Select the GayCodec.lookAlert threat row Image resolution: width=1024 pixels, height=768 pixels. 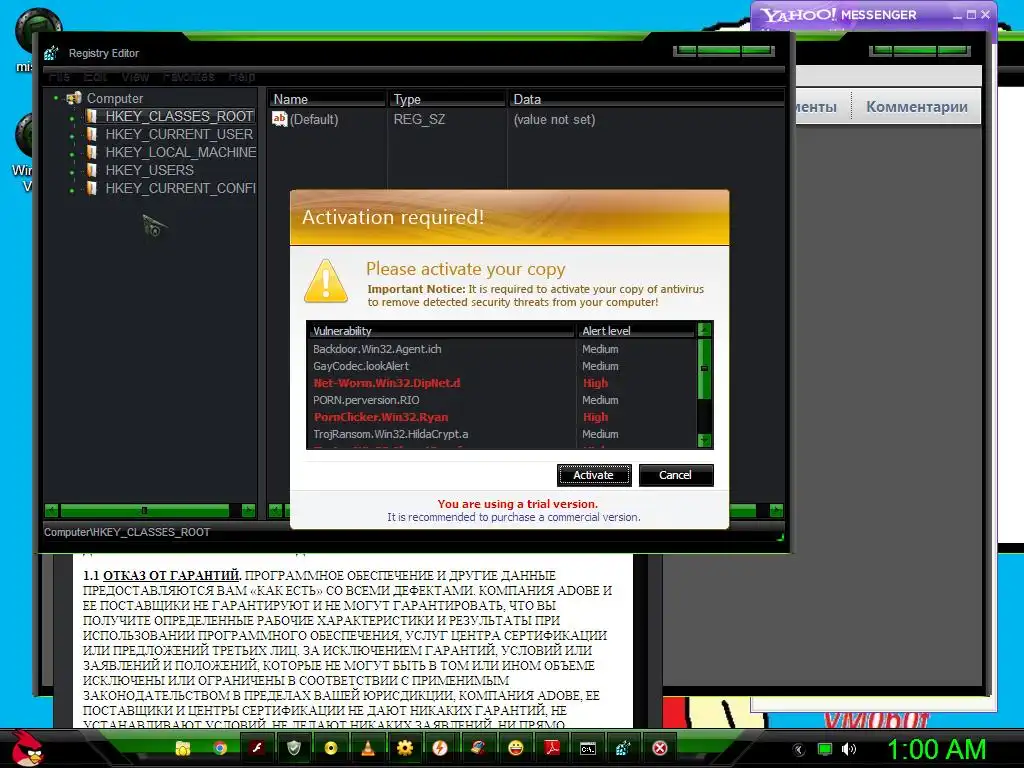coord(502,366)
